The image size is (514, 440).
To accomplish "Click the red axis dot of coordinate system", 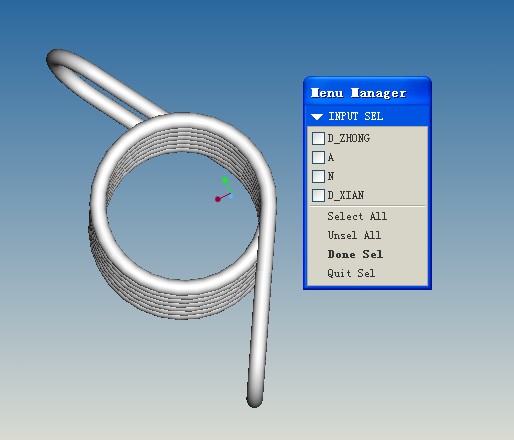I will click(218, 199).
